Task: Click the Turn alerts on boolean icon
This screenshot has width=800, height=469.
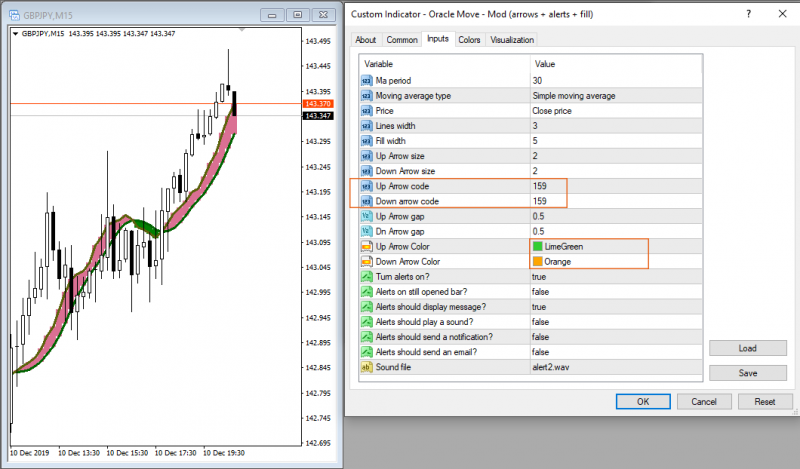Action: (366, 277)
